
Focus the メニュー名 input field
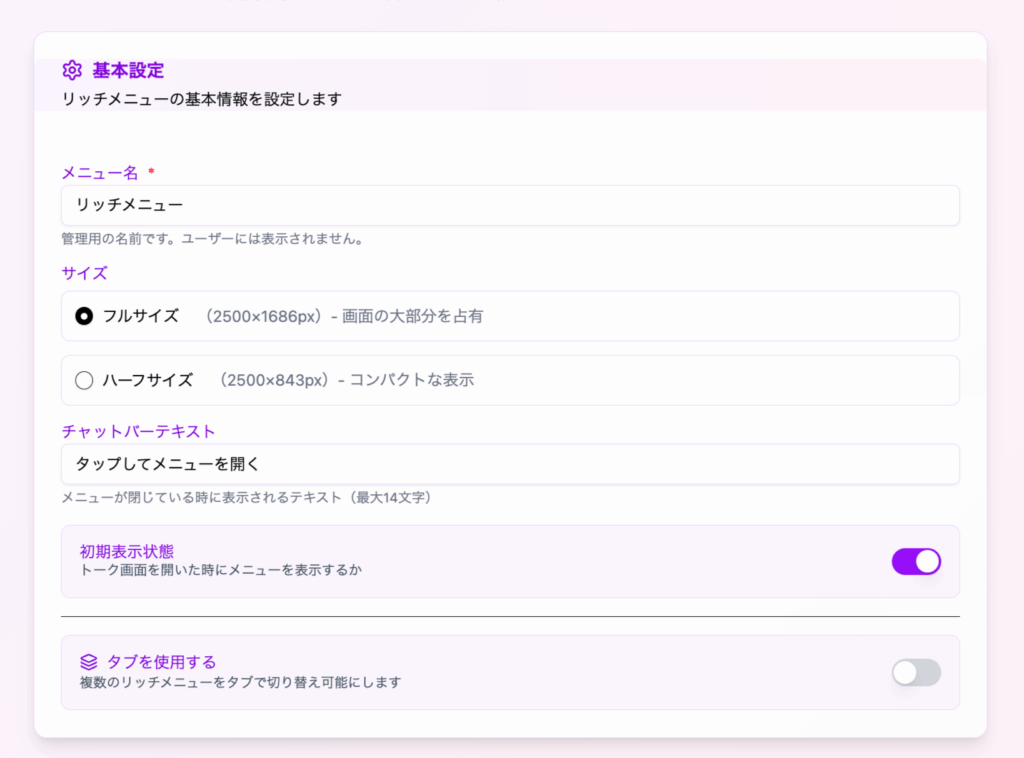click(x=510, y=205)
